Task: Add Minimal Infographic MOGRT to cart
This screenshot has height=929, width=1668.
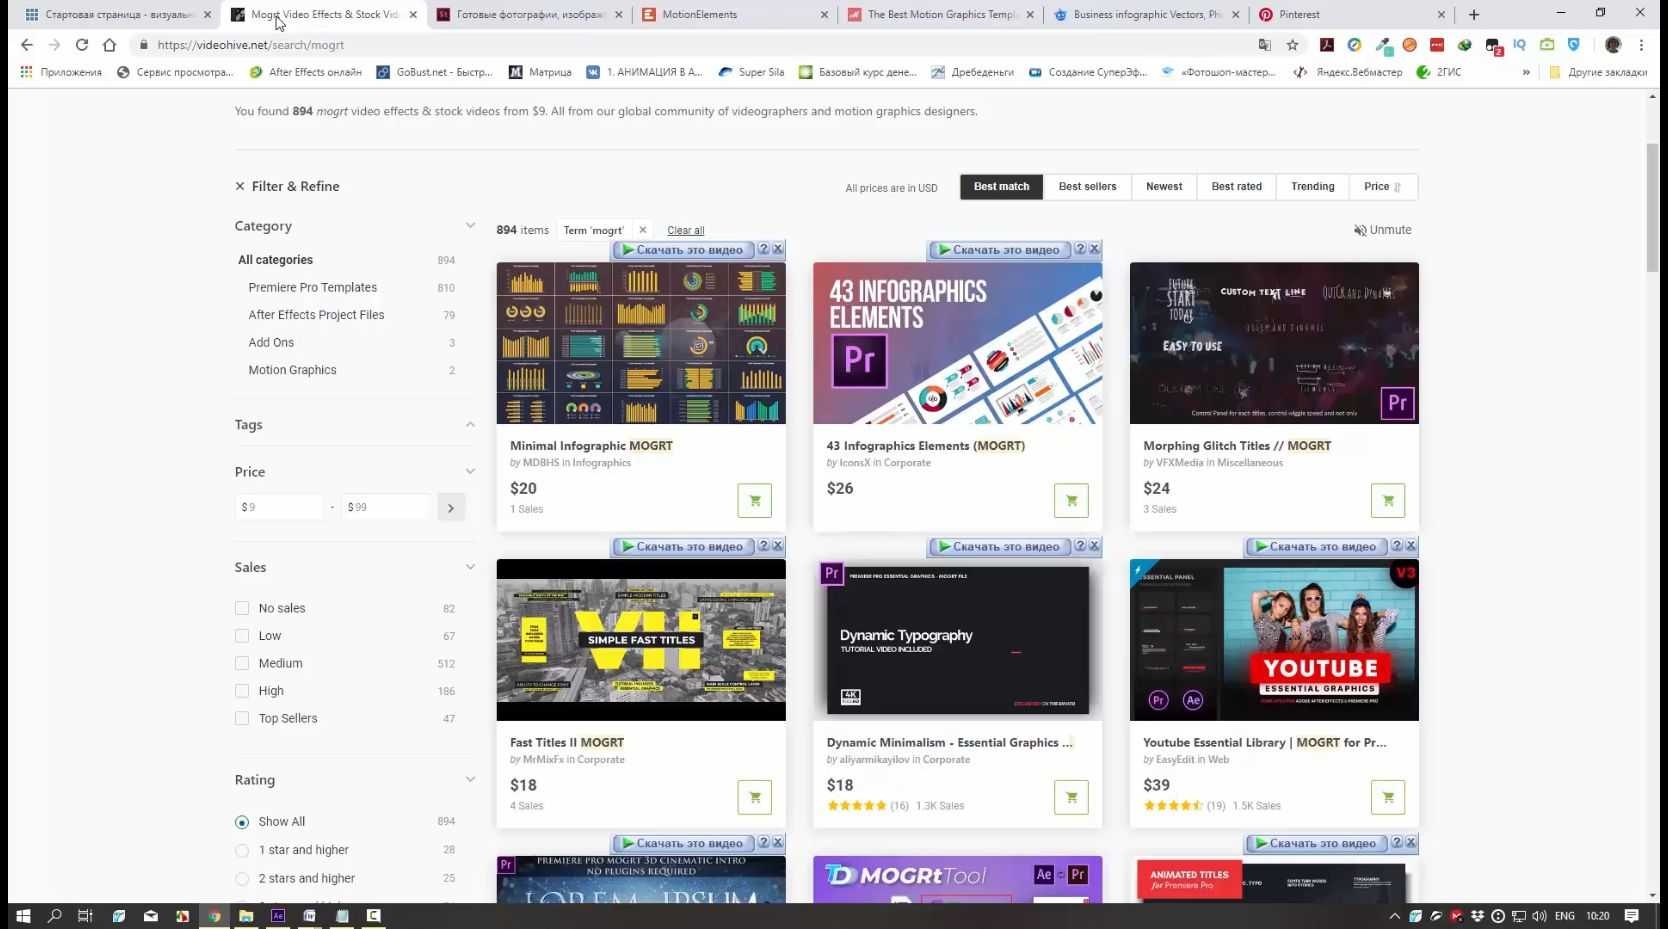Action: (755, 501)
